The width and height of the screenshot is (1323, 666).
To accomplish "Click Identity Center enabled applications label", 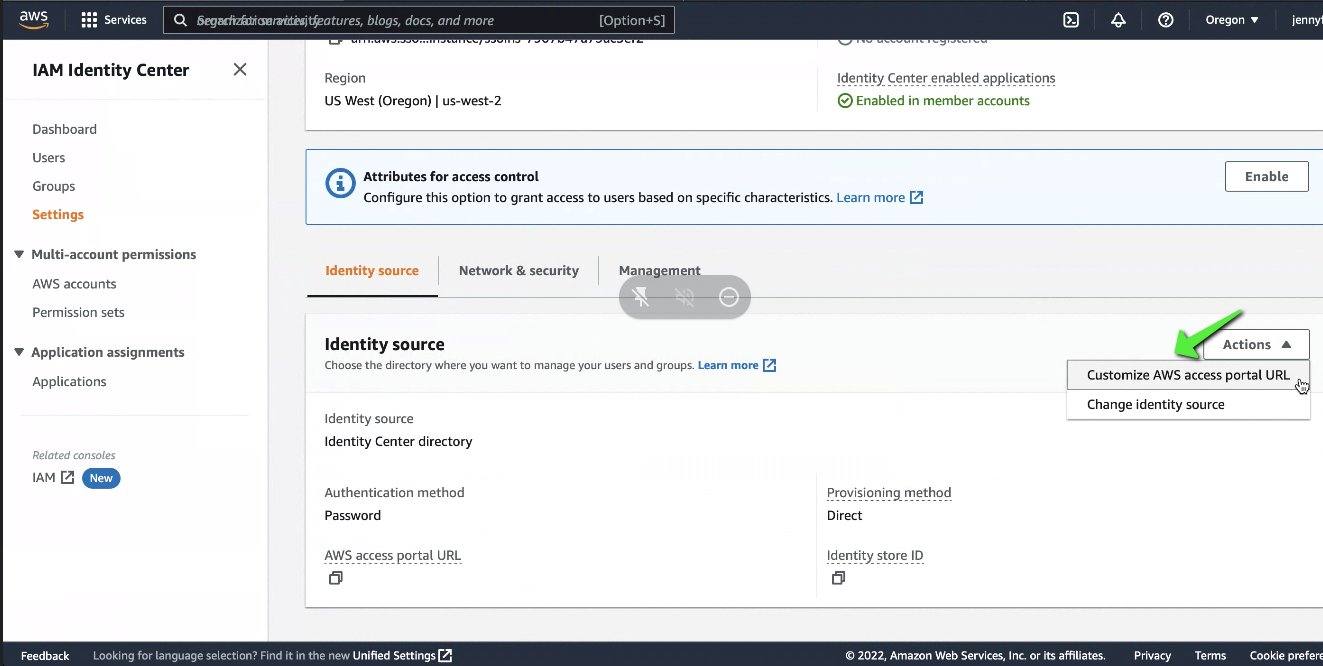I will [946, 78].
